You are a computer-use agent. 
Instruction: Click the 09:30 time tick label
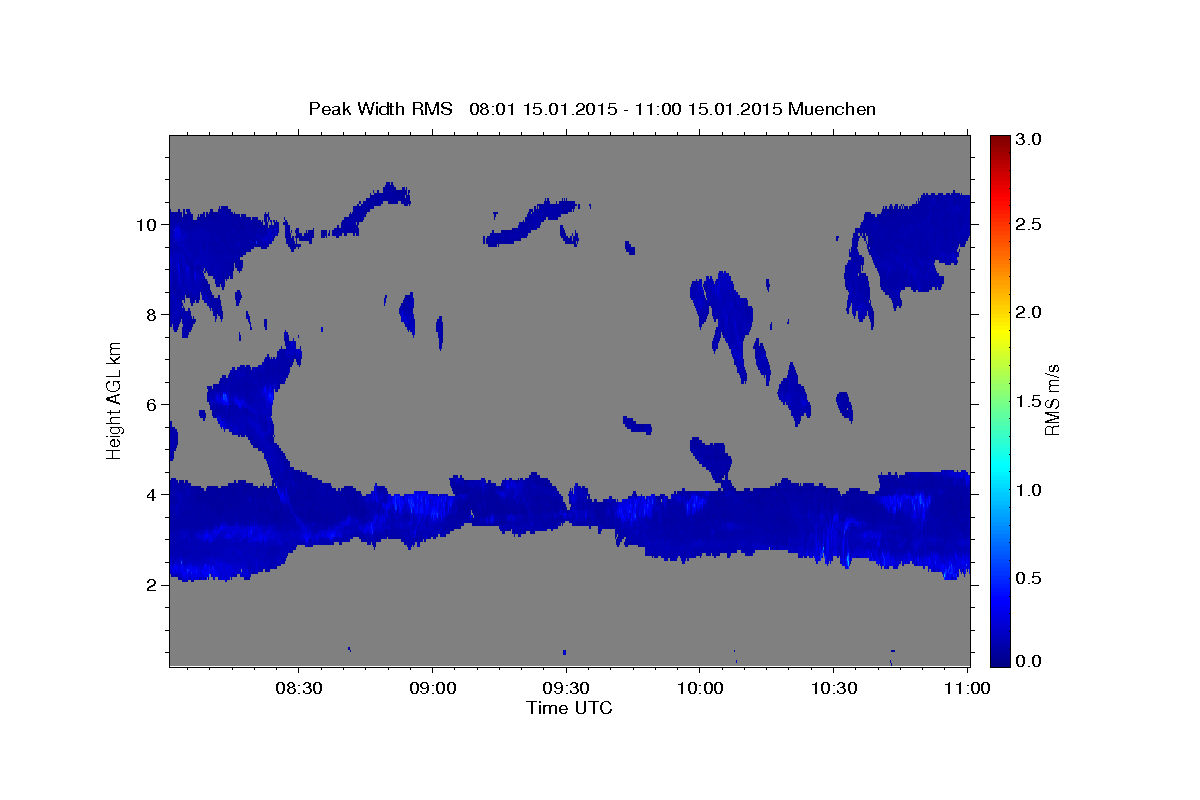coord(566,689)
